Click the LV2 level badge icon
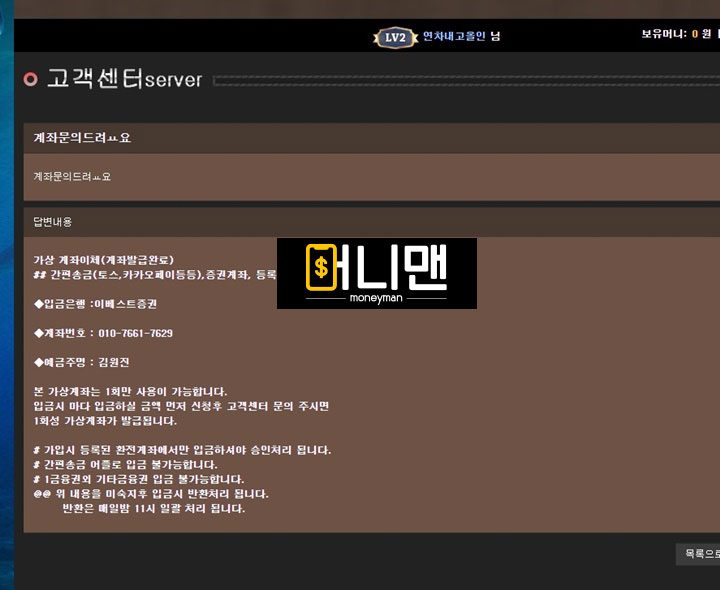The height and width of the screenshot is (590, 720). 395,37
